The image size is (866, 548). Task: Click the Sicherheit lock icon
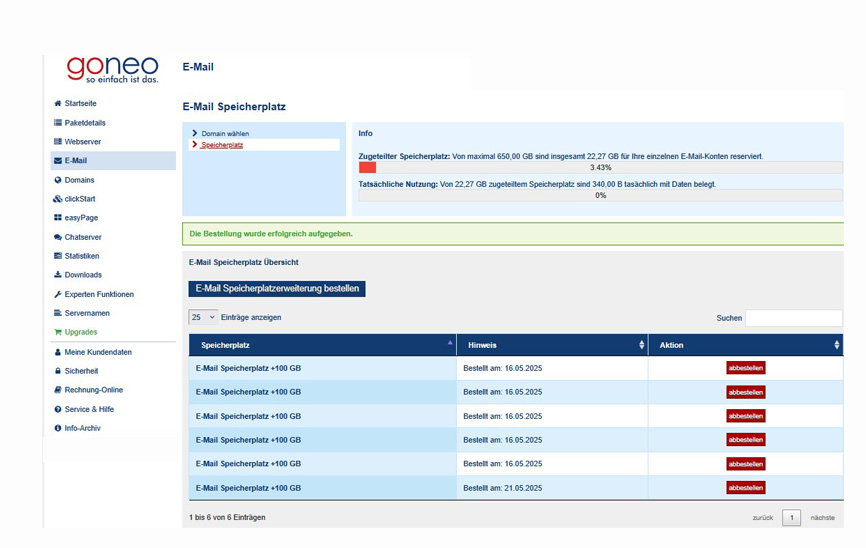(x=57, y=371)
